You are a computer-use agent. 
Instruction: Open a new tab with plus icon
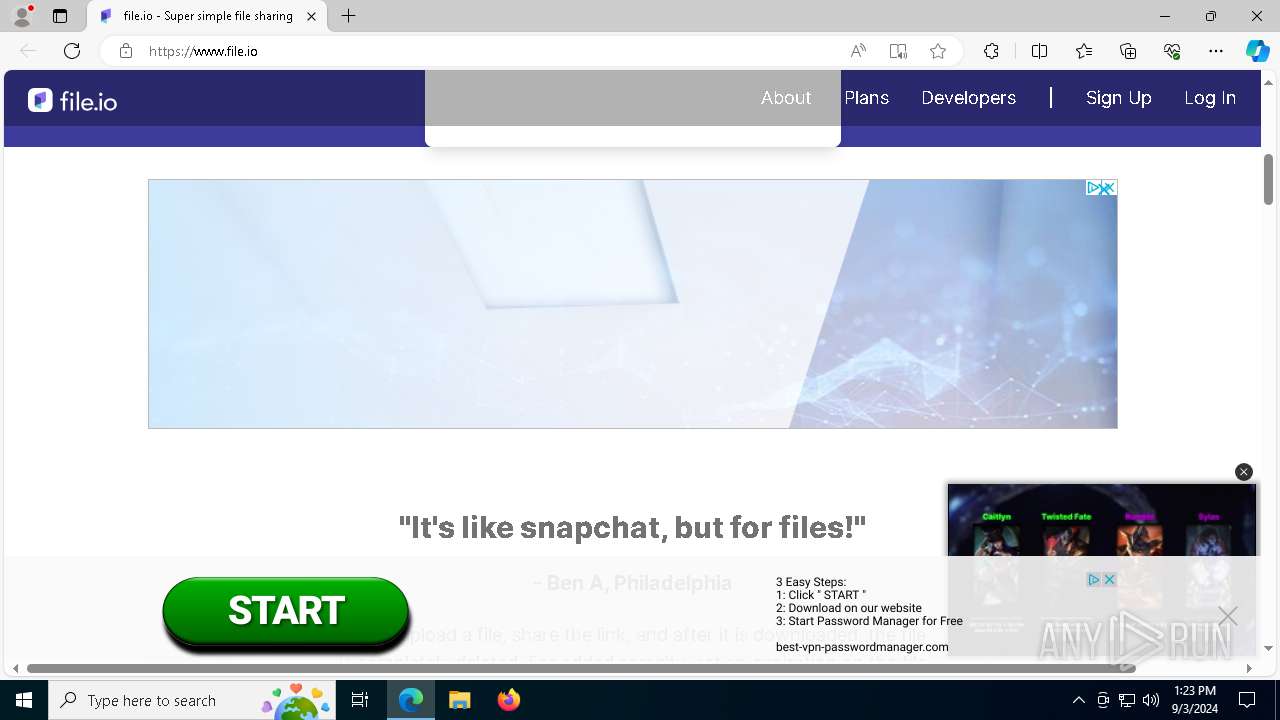coord(348,16)
